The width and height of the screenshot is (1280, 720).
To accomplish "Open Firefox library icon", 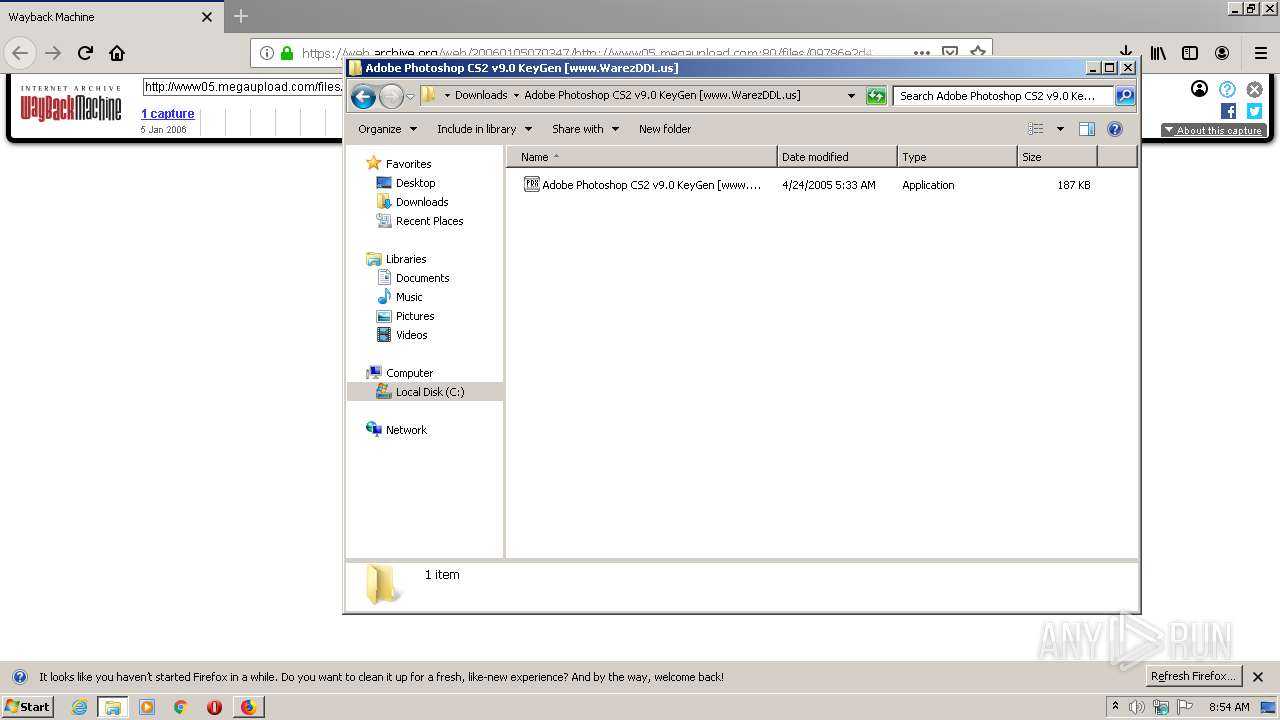I will (1158, 53).
